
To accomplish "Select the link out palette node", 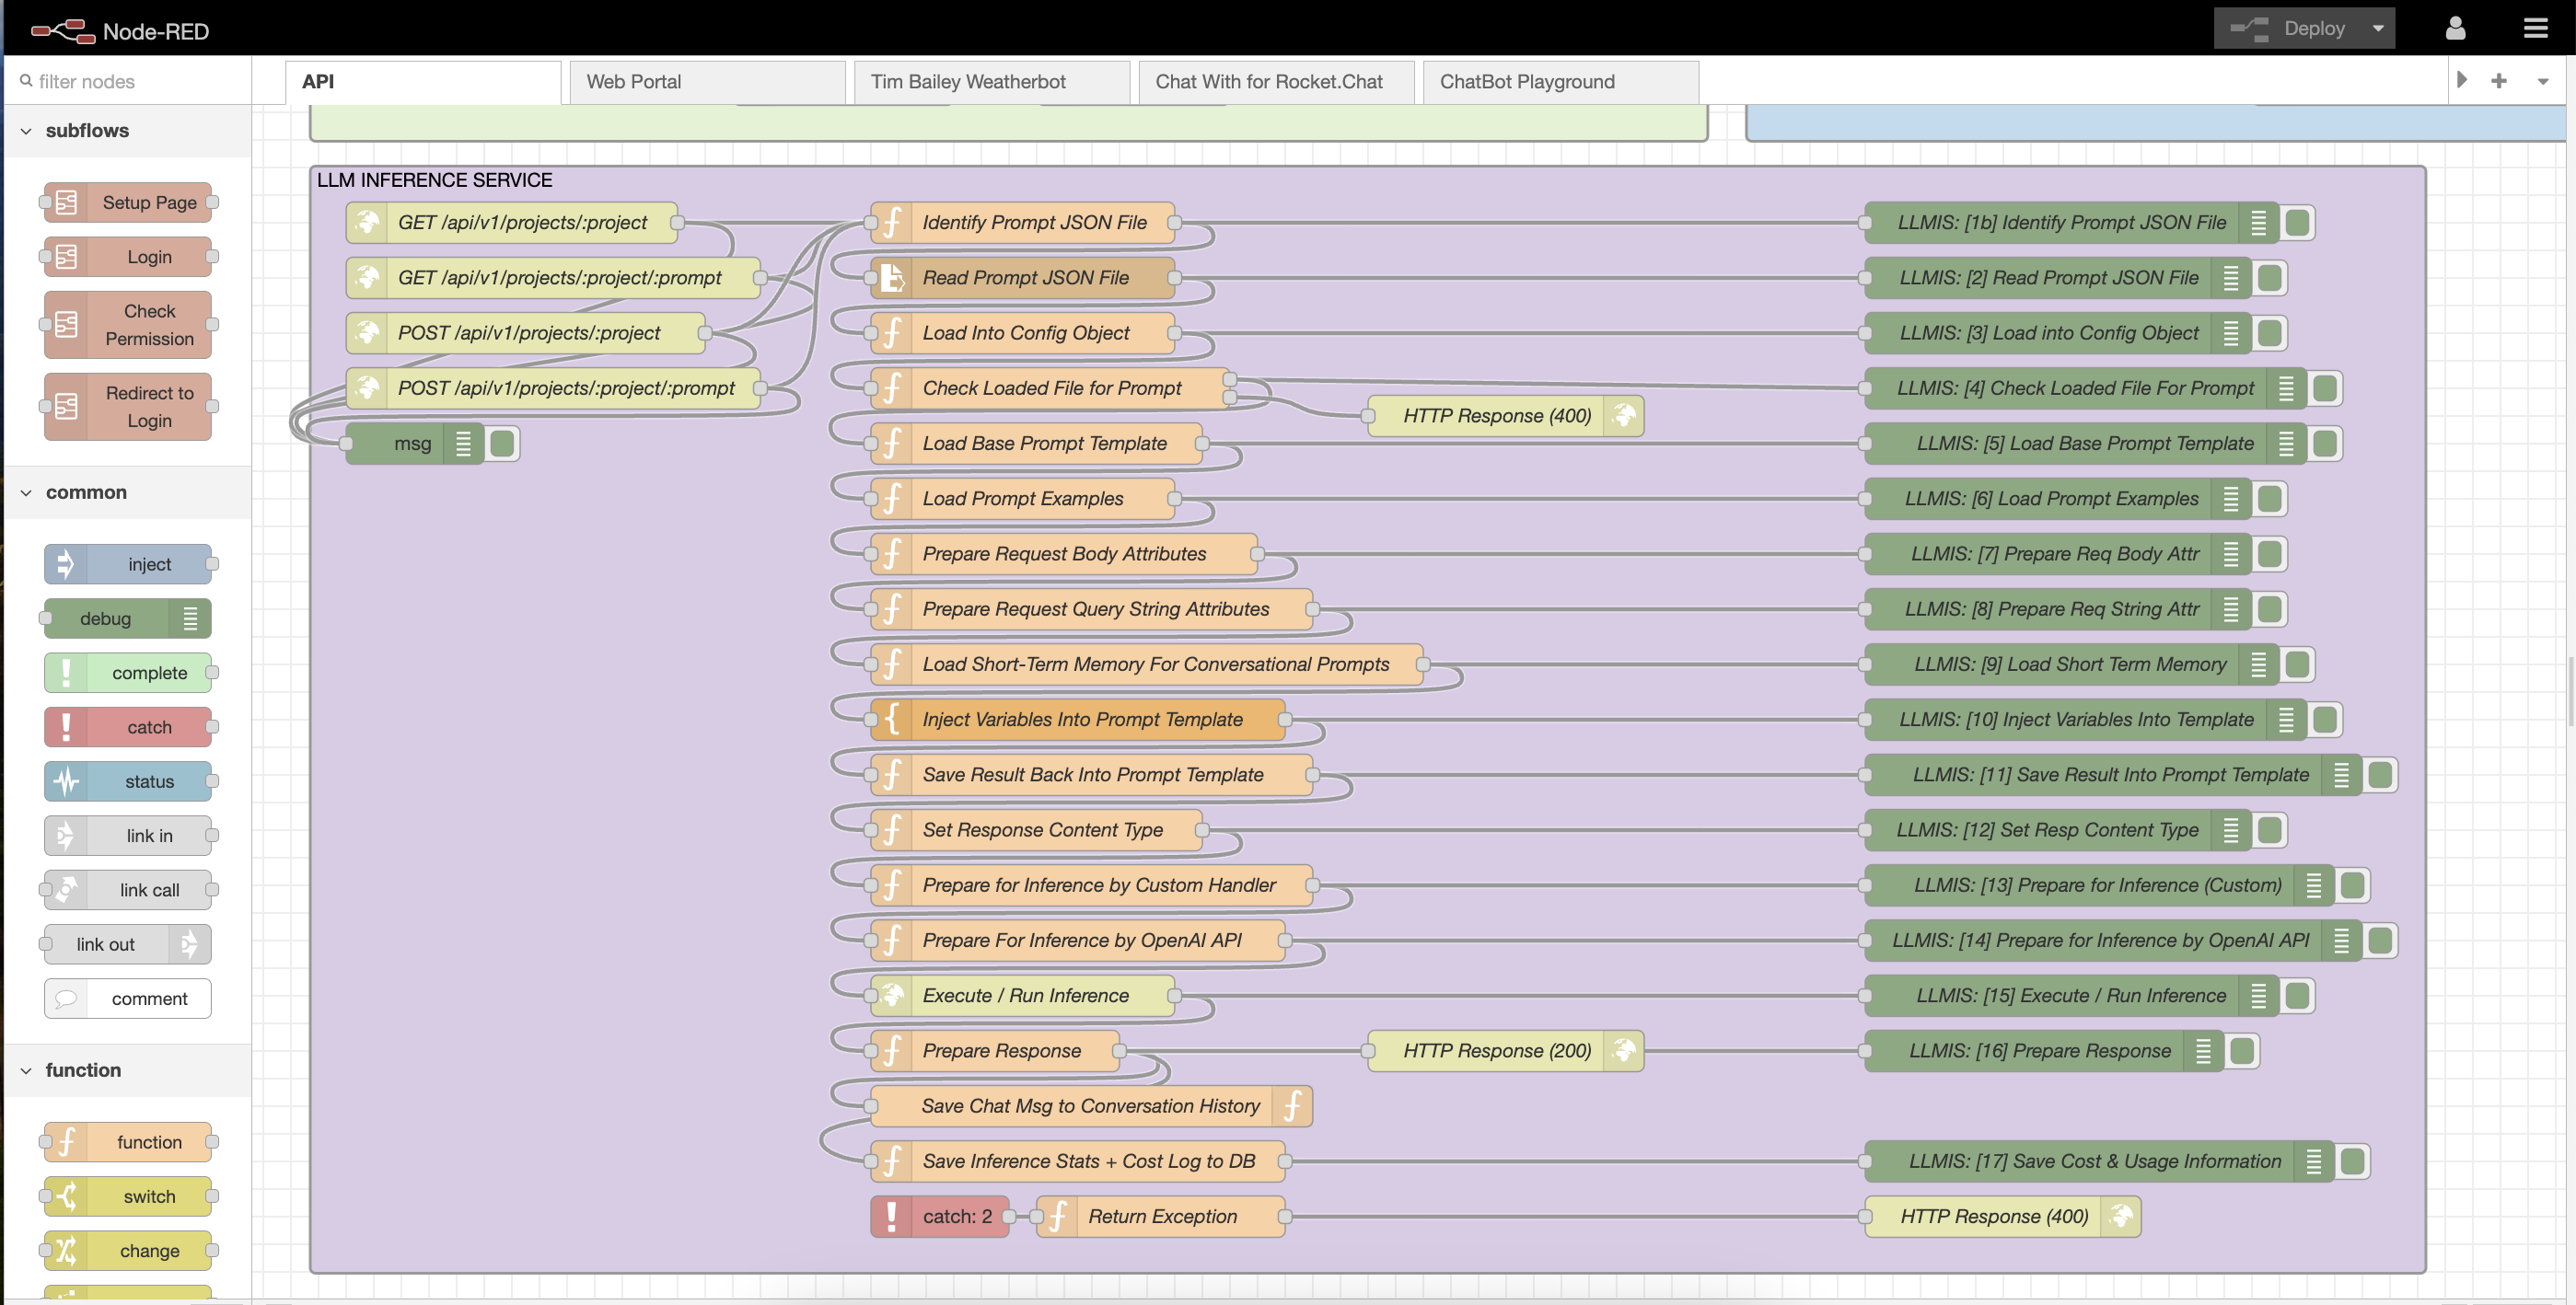I will [128, 944].
